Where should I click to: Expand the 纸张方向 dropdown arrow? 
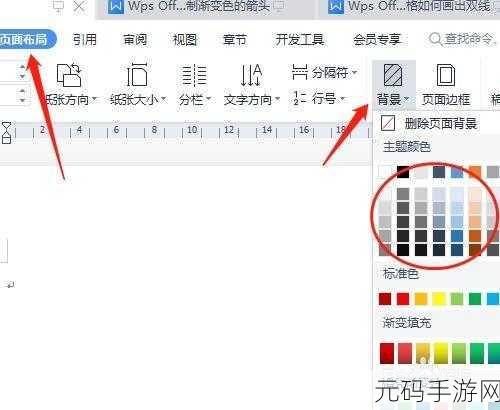click(94, 99)
